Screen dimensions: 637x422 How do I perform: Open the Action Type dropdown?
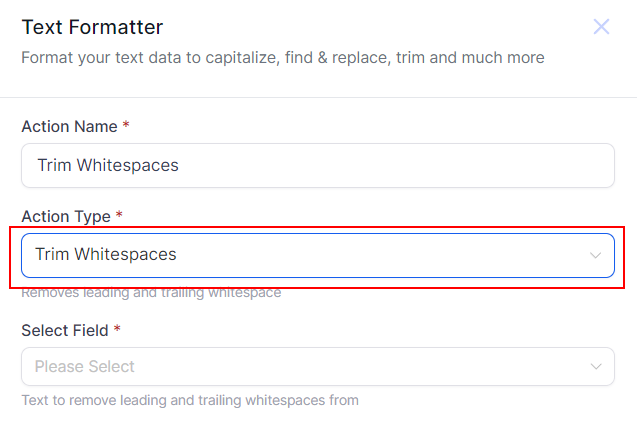click(x=317, y=255)
